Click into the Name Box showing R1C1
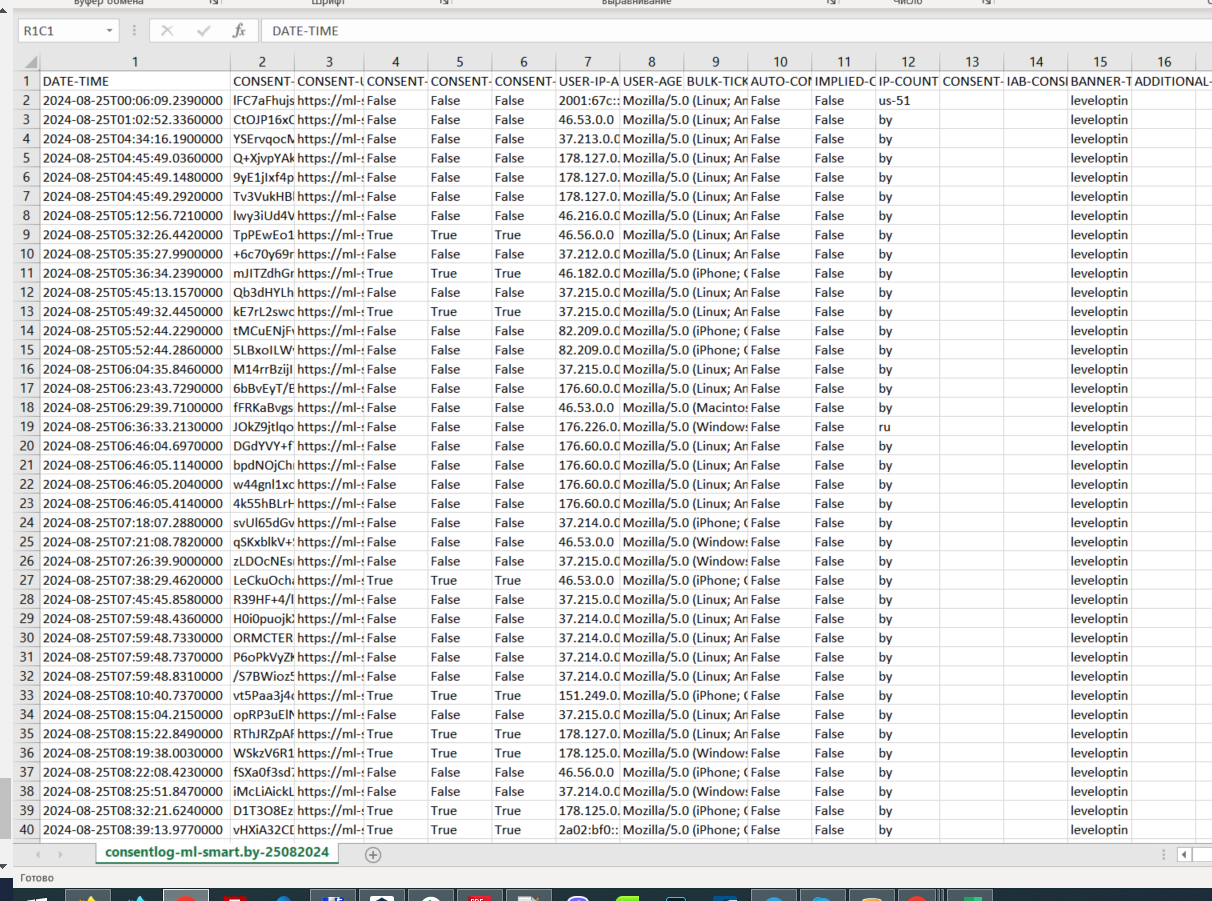The height and width of the screenshot is (901, 1212). (60, 31)
